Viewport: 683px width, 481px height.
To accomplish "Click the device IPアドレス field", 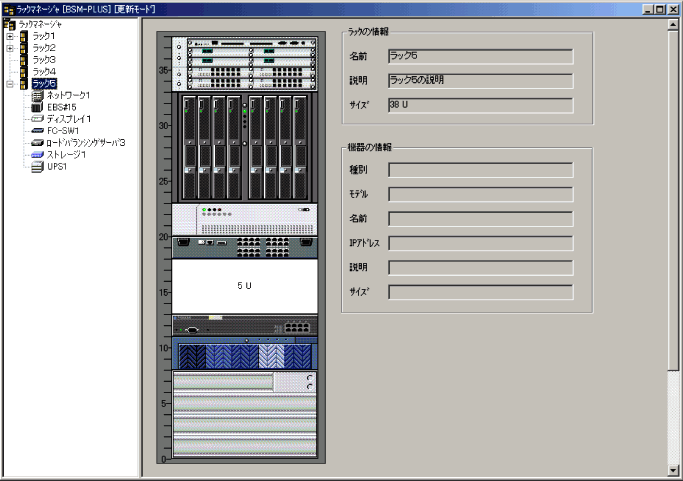I will pos(479,243).
